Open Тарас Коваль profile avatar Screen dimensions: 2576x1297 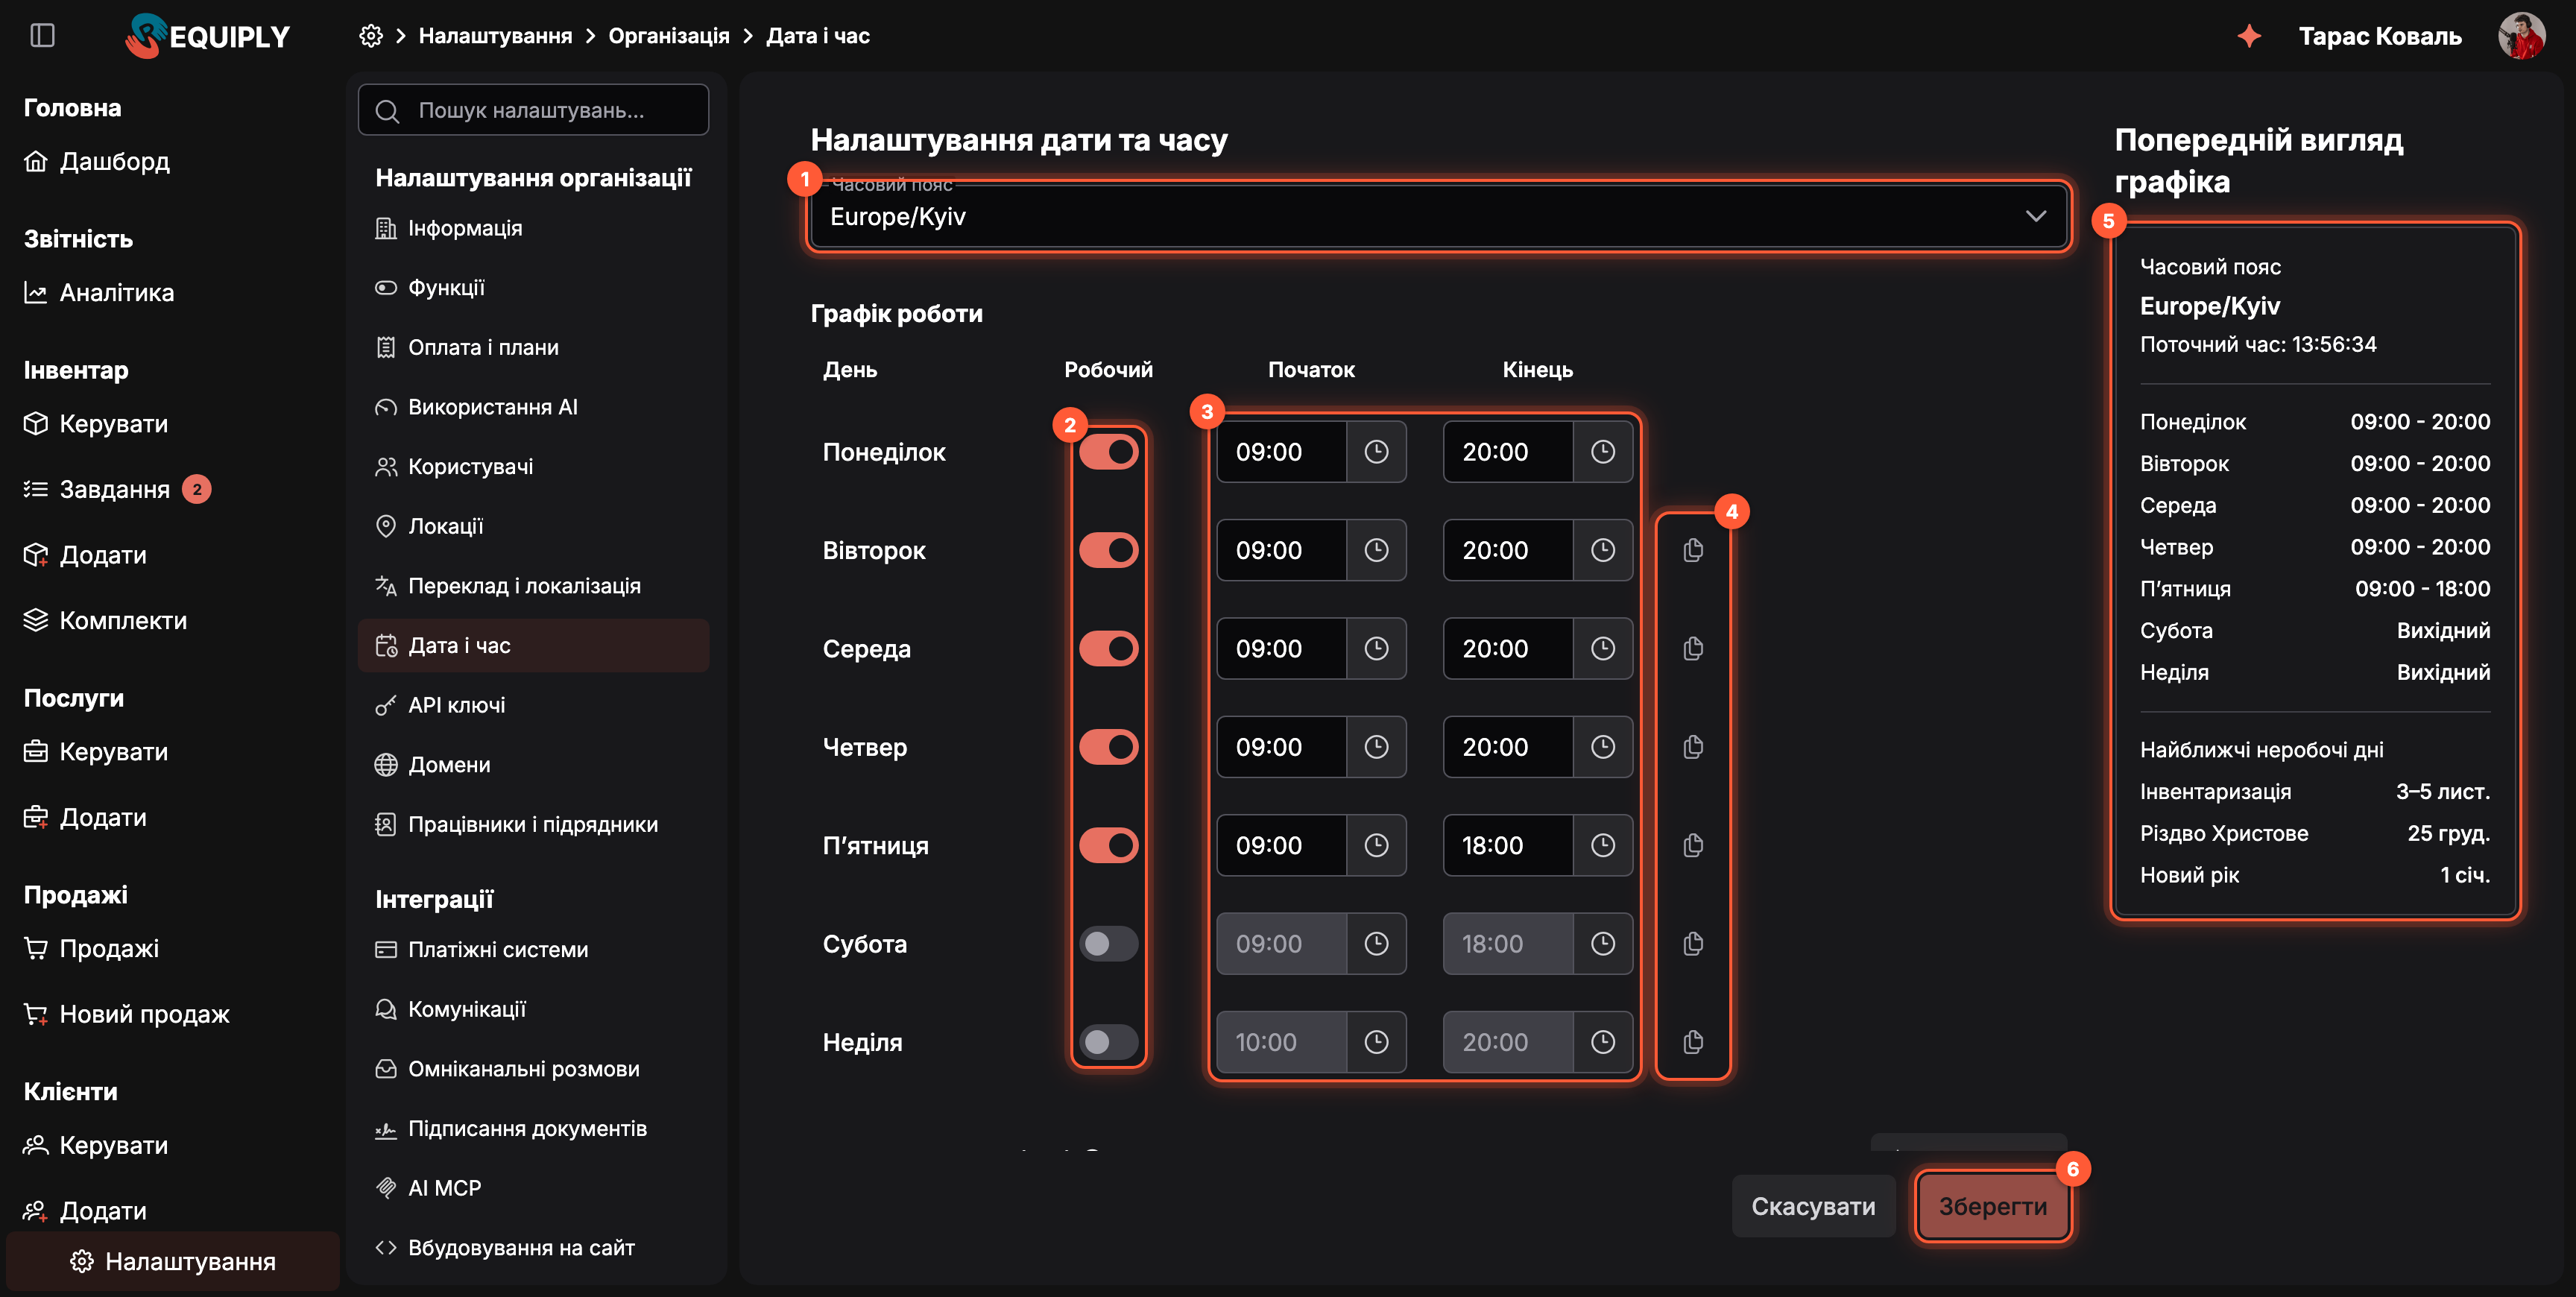click(2521, 36)
